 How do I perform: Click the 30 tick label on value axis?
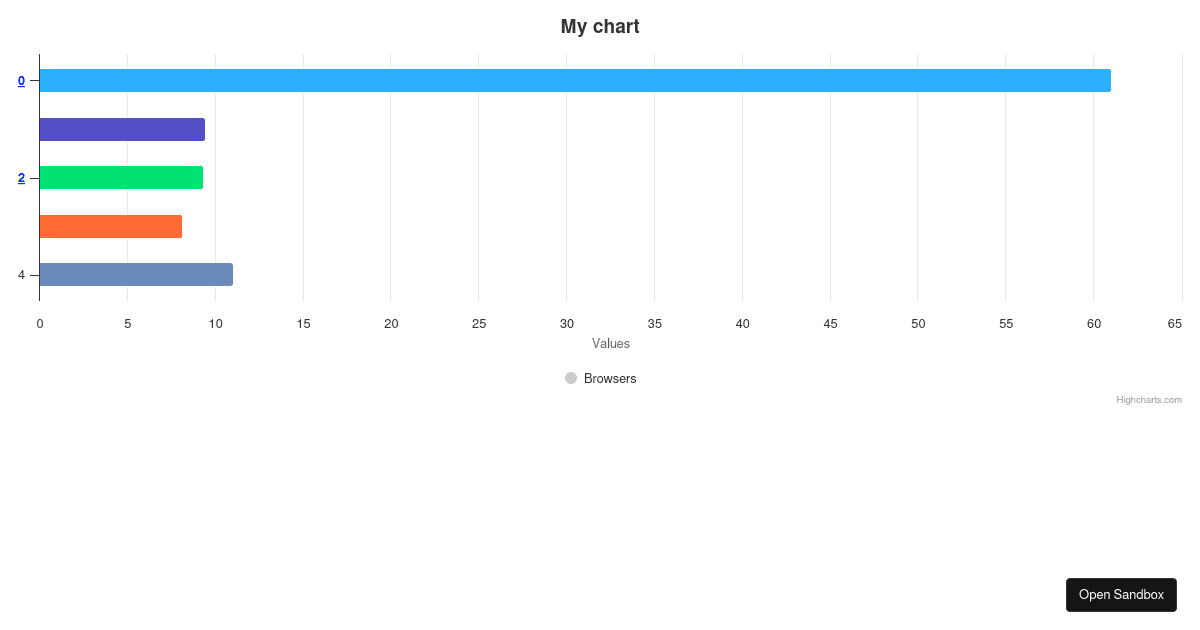tap(566, 323)
